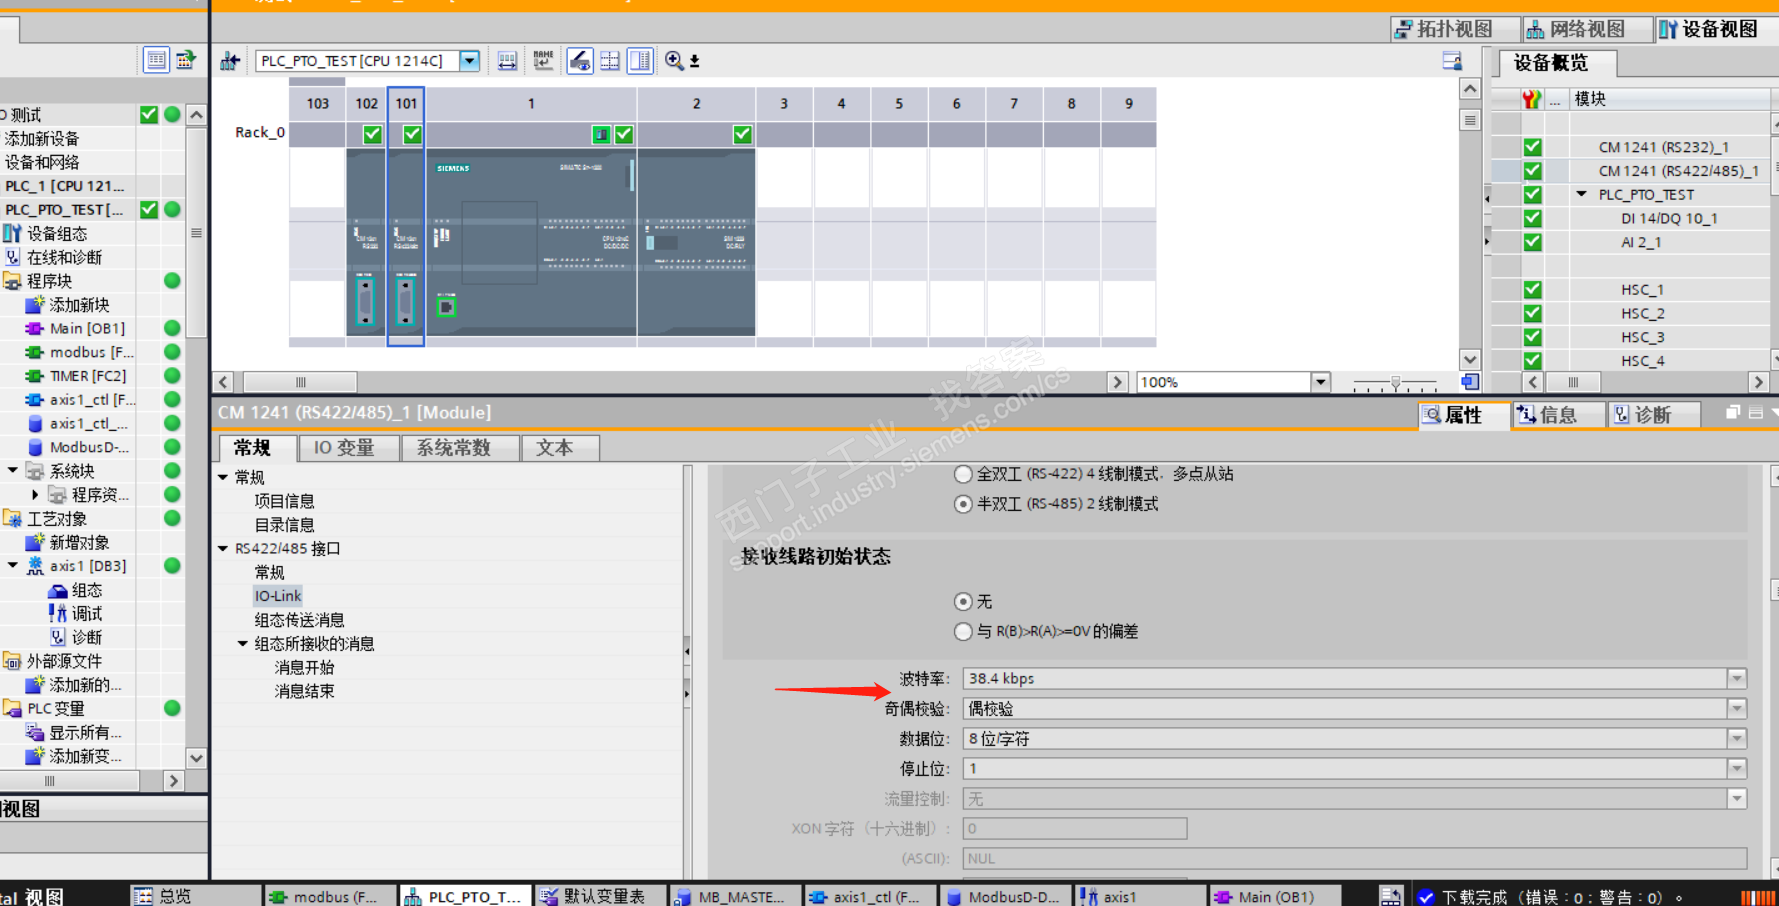Click the diagnostic status column header icon in overview

click(1532, 99)
